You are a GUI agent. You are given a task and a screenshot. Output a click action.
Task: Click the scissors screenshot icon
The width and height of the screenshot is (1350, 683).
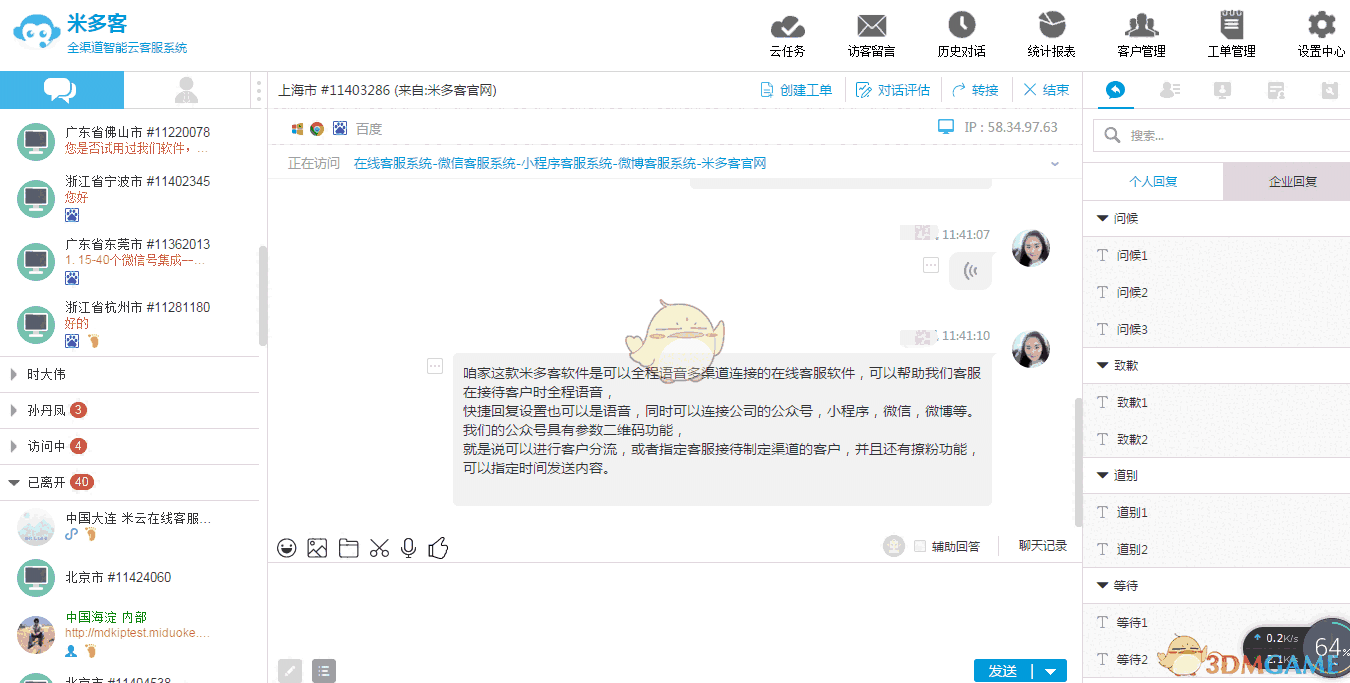379,547
